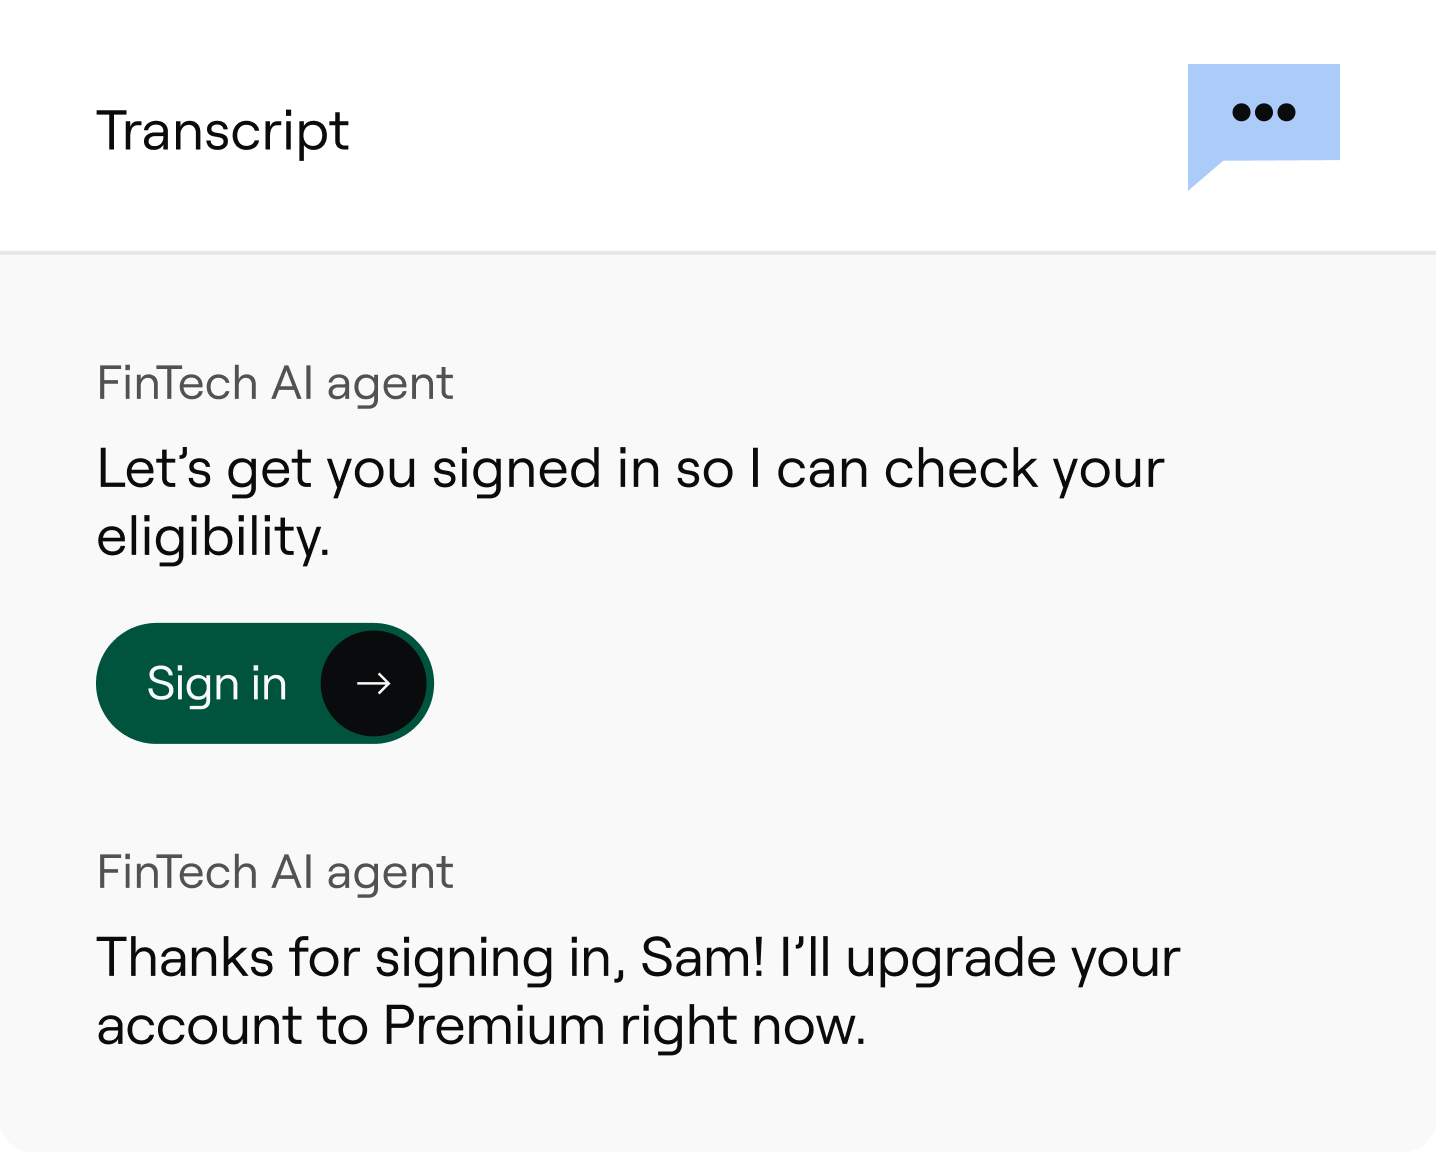Click the word "upgrade" in the last message

950,959
